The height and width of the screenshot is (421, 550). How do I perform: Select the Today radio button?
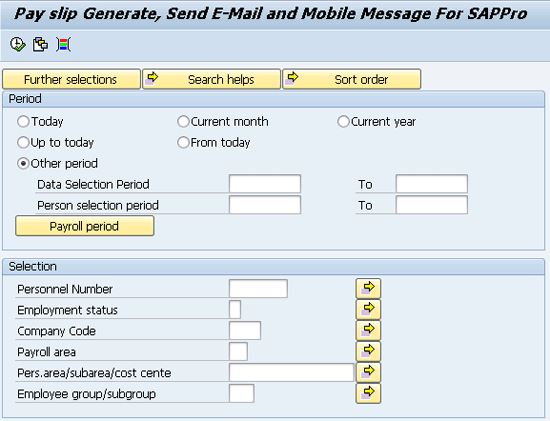click(23, 122)
